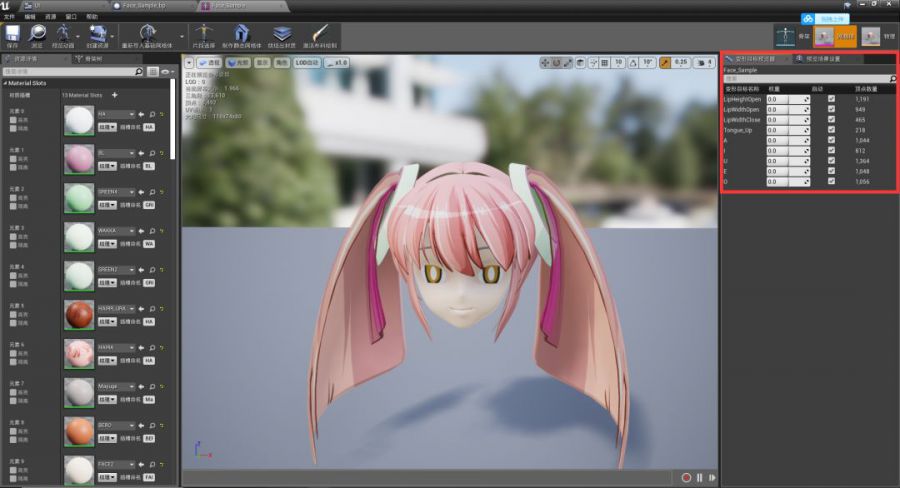
Task: Uncheck auto checkbox for LipWidthOpen
Action: pos(831,109)
